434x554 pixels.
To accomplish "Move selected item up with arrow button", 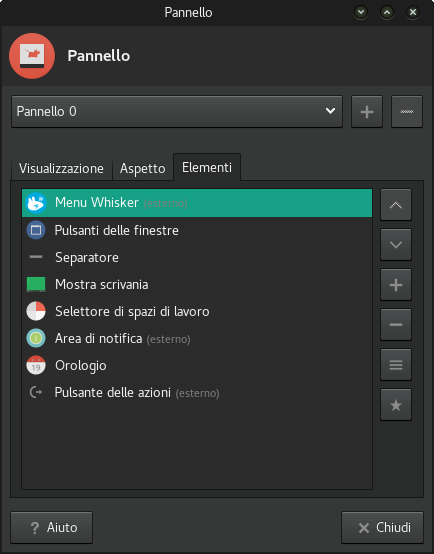I will tap(396, 205).
